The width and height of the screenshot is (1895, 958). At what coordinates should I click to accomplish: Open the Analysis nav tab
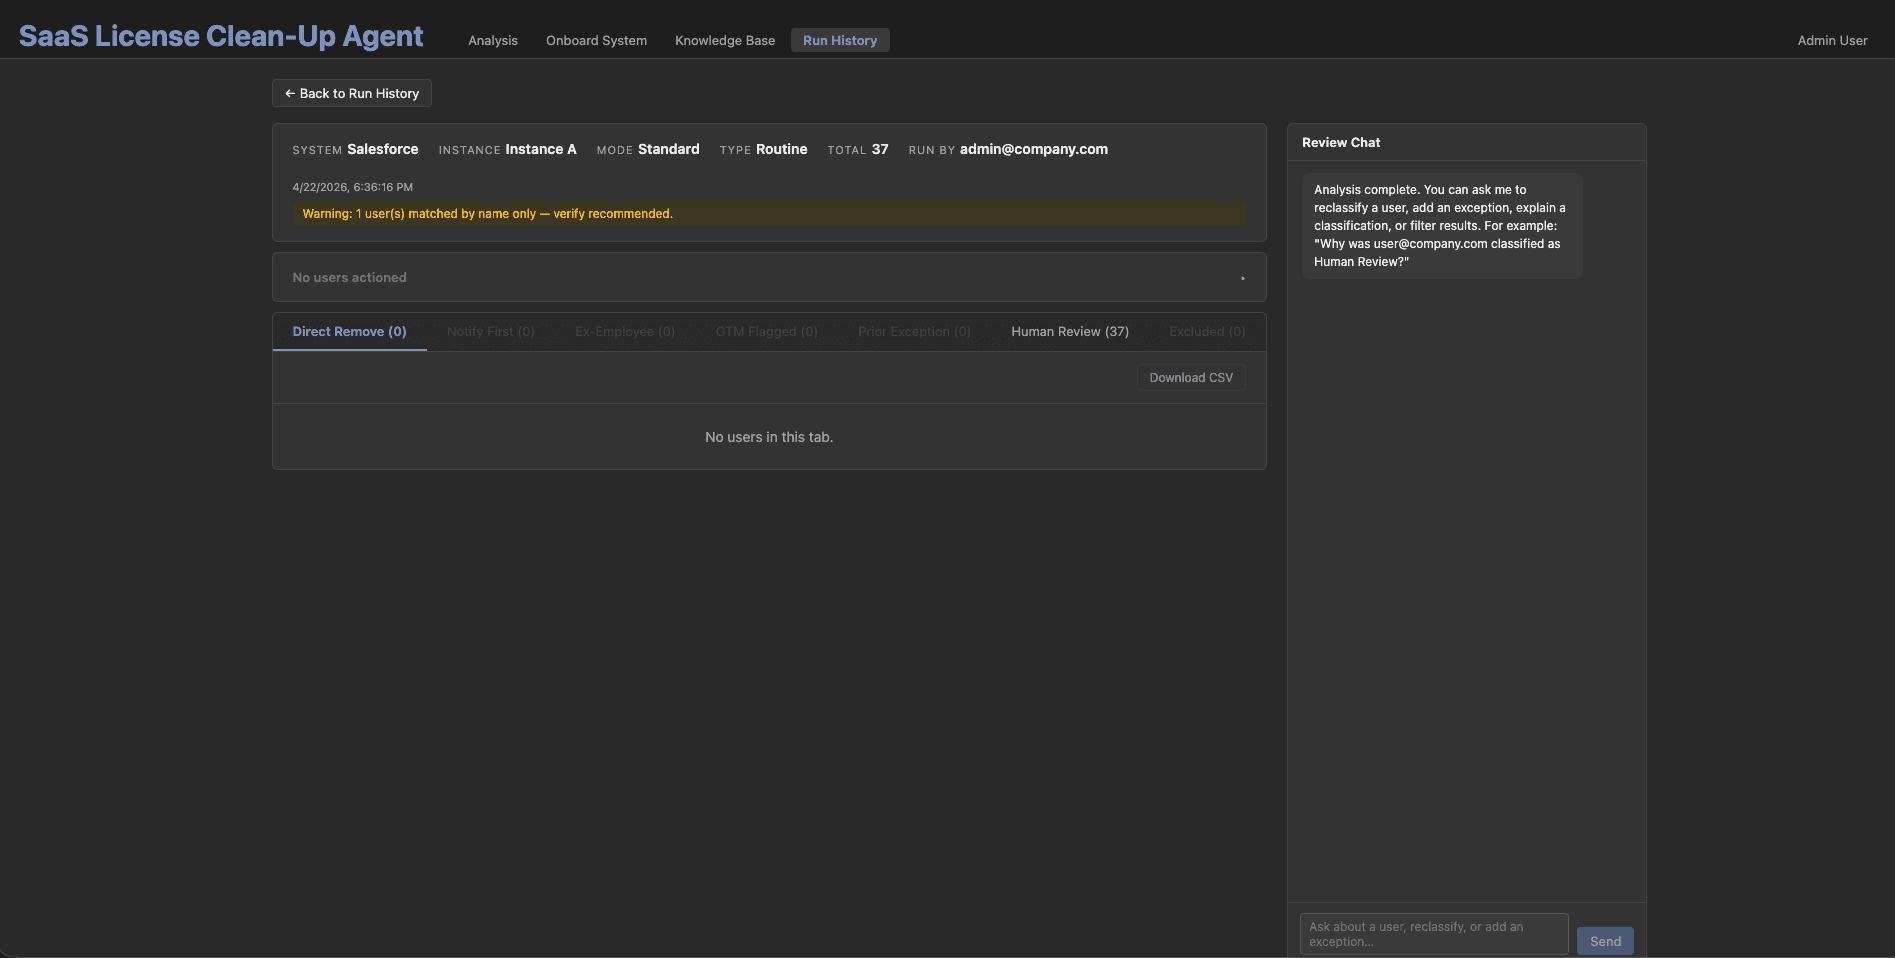click(x=493, y=40)
